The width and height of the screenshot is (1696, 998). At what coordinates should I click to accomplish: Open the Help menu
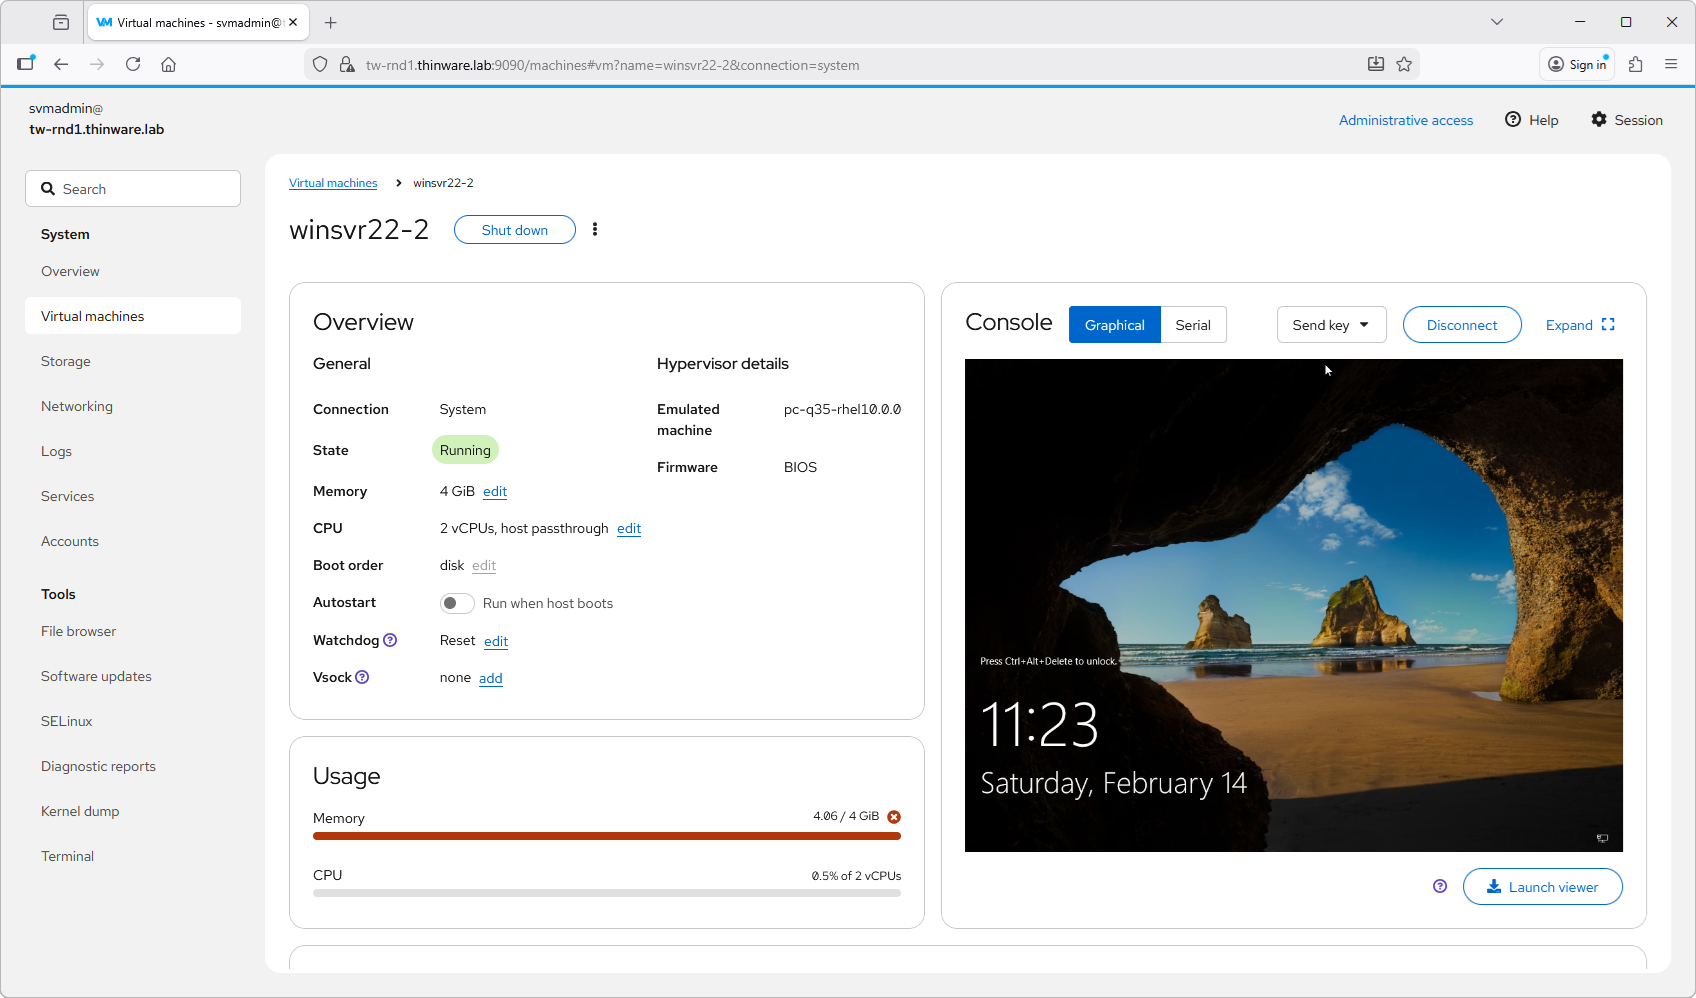click(1532, 120)
